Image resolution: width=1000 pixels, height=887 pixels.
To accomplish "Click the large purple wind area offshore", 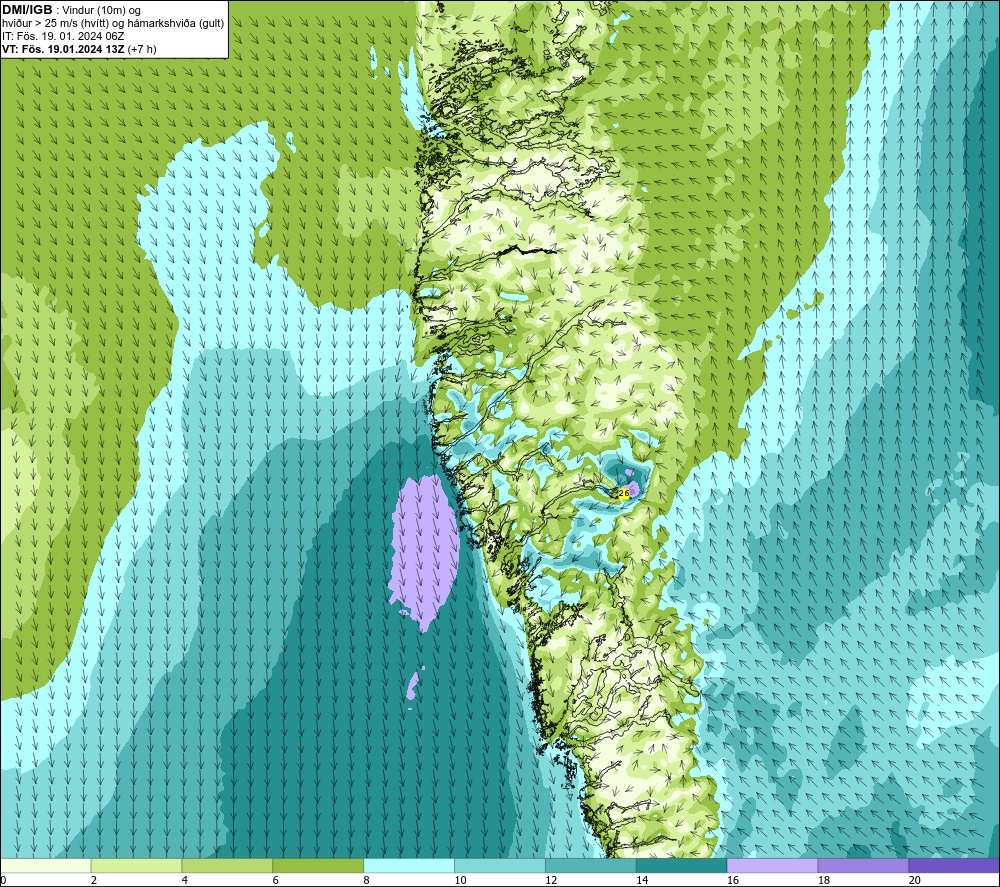I will (x=425, y=552).
